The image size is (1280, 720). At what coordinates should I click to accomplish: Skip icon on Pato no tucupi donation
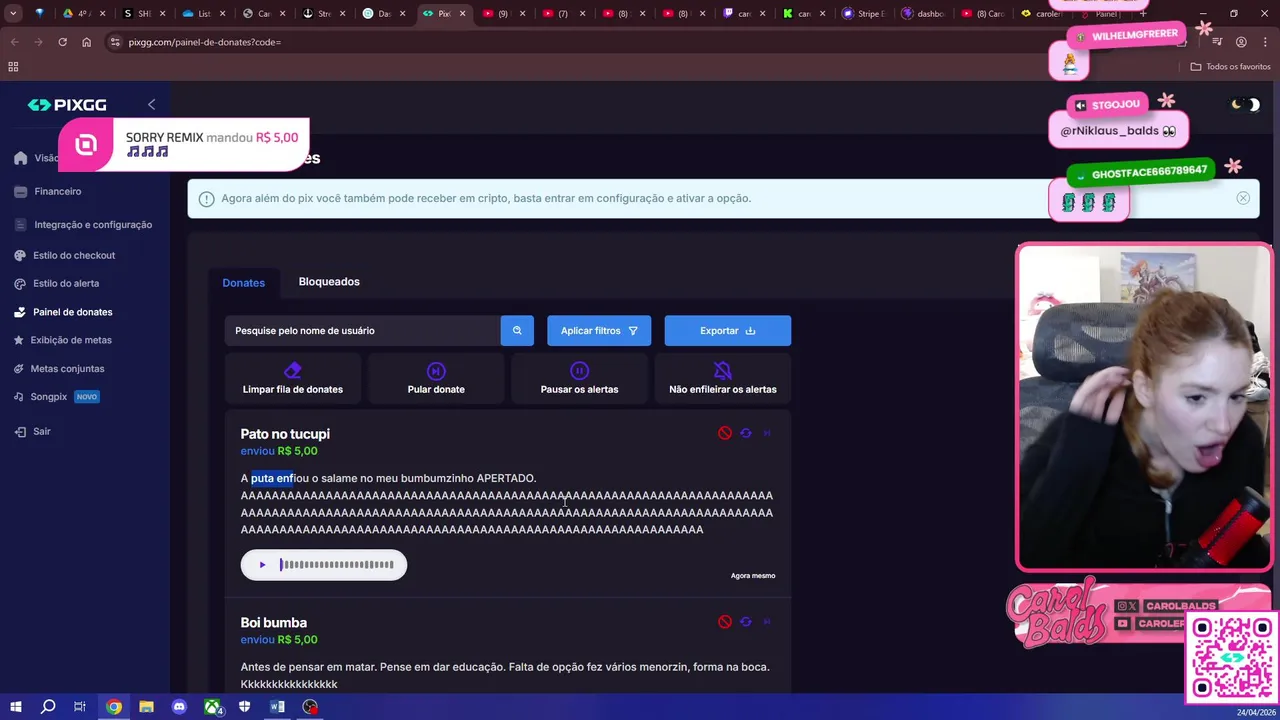point(768,433)
